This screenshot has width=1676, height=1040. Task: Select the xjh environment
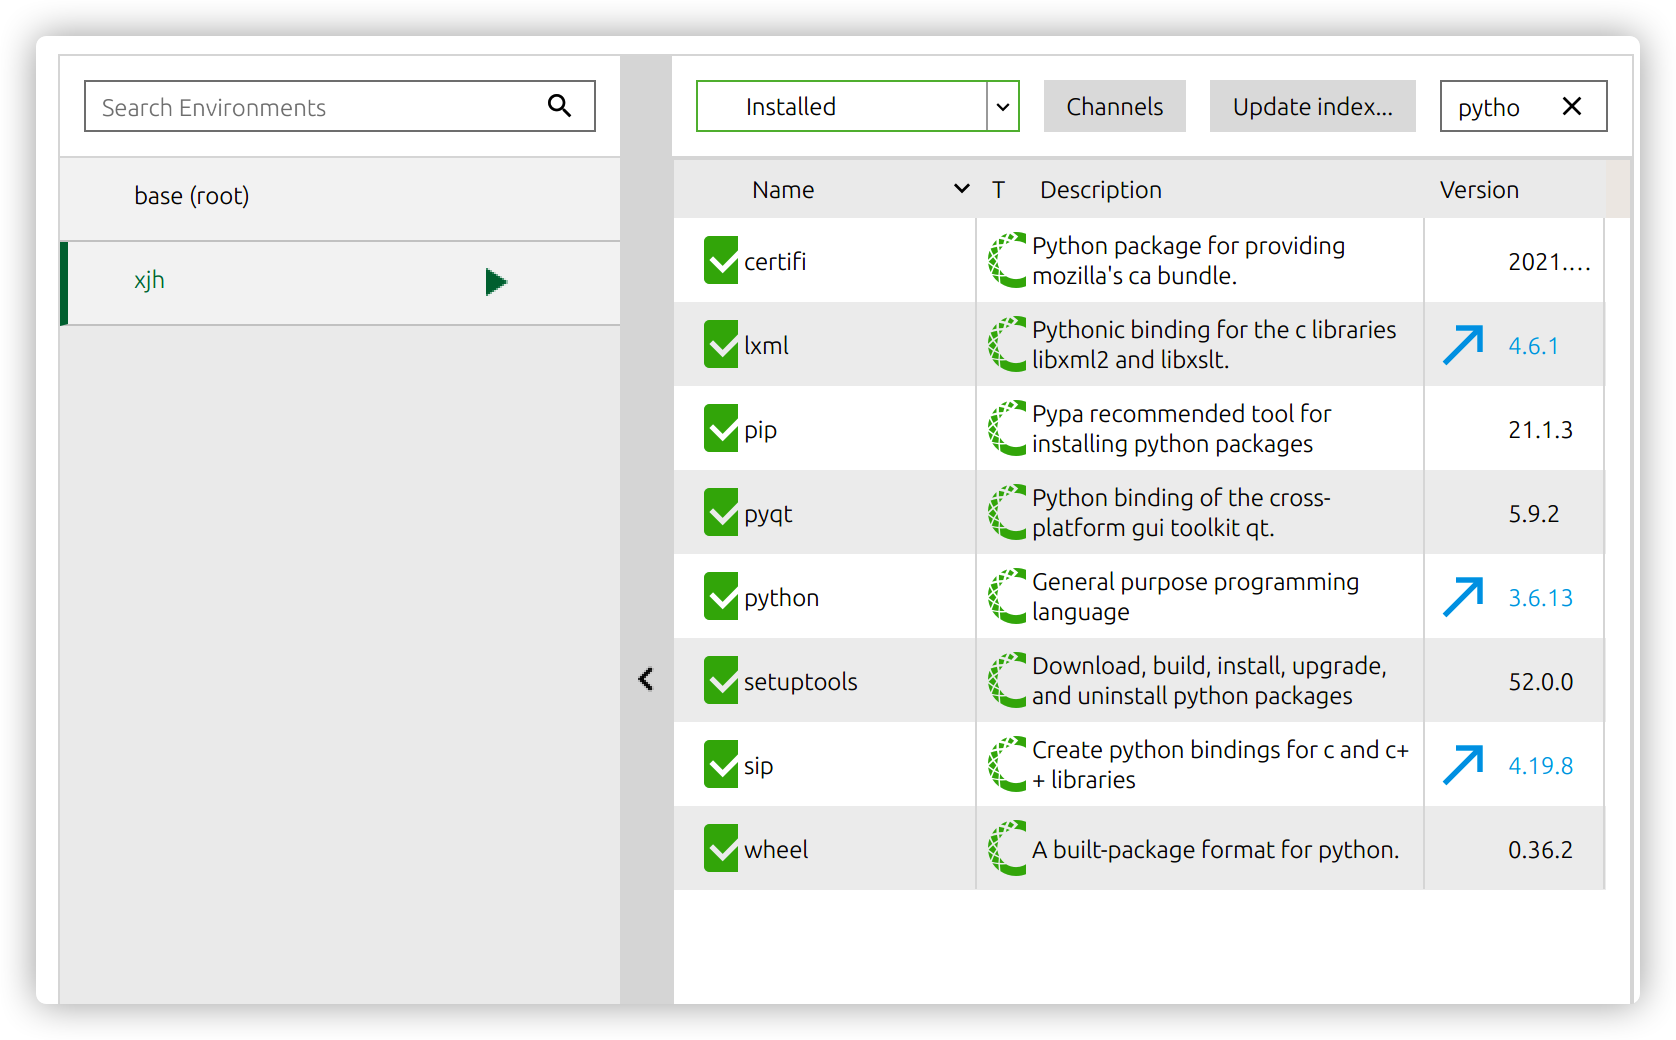tap(340, 283)
